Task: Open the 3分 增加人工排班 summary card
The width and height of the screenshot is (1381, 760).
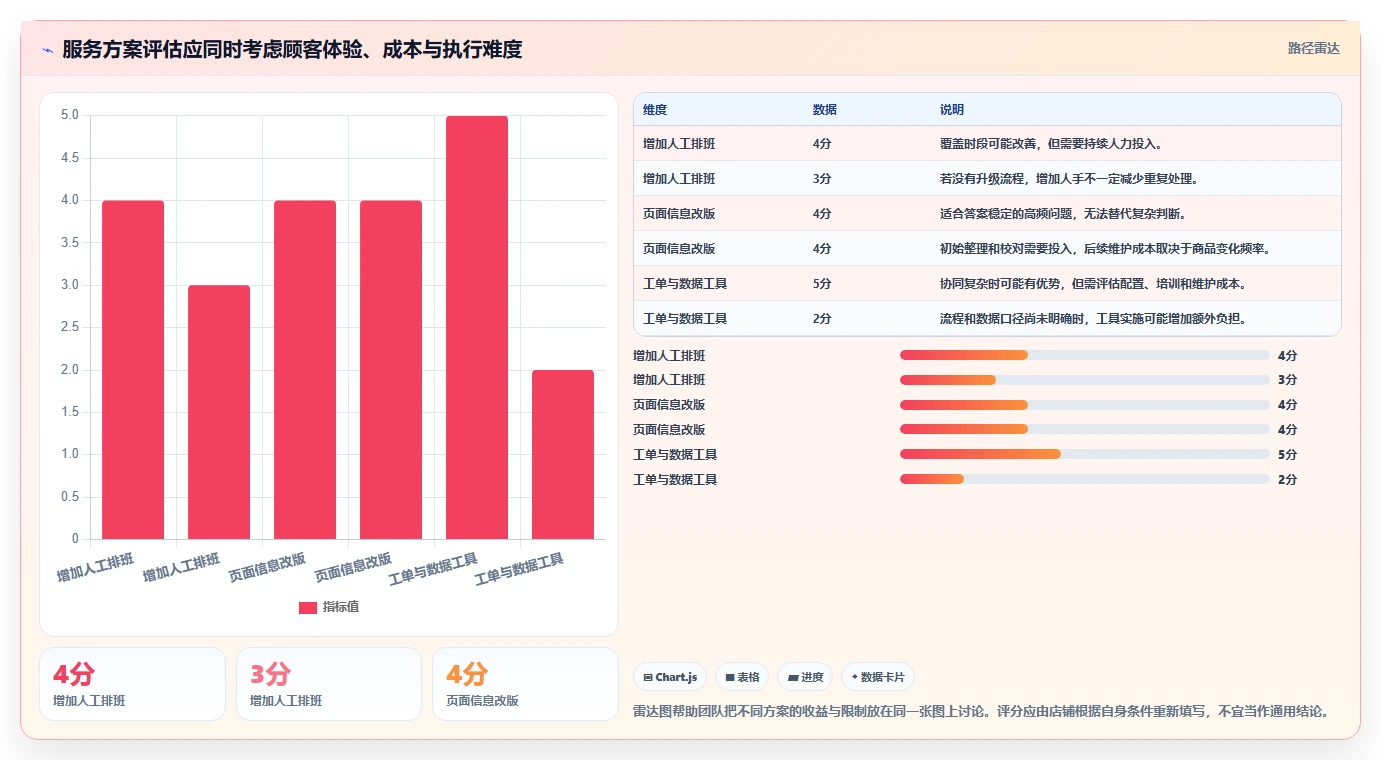Action: [x=329, y=684]
